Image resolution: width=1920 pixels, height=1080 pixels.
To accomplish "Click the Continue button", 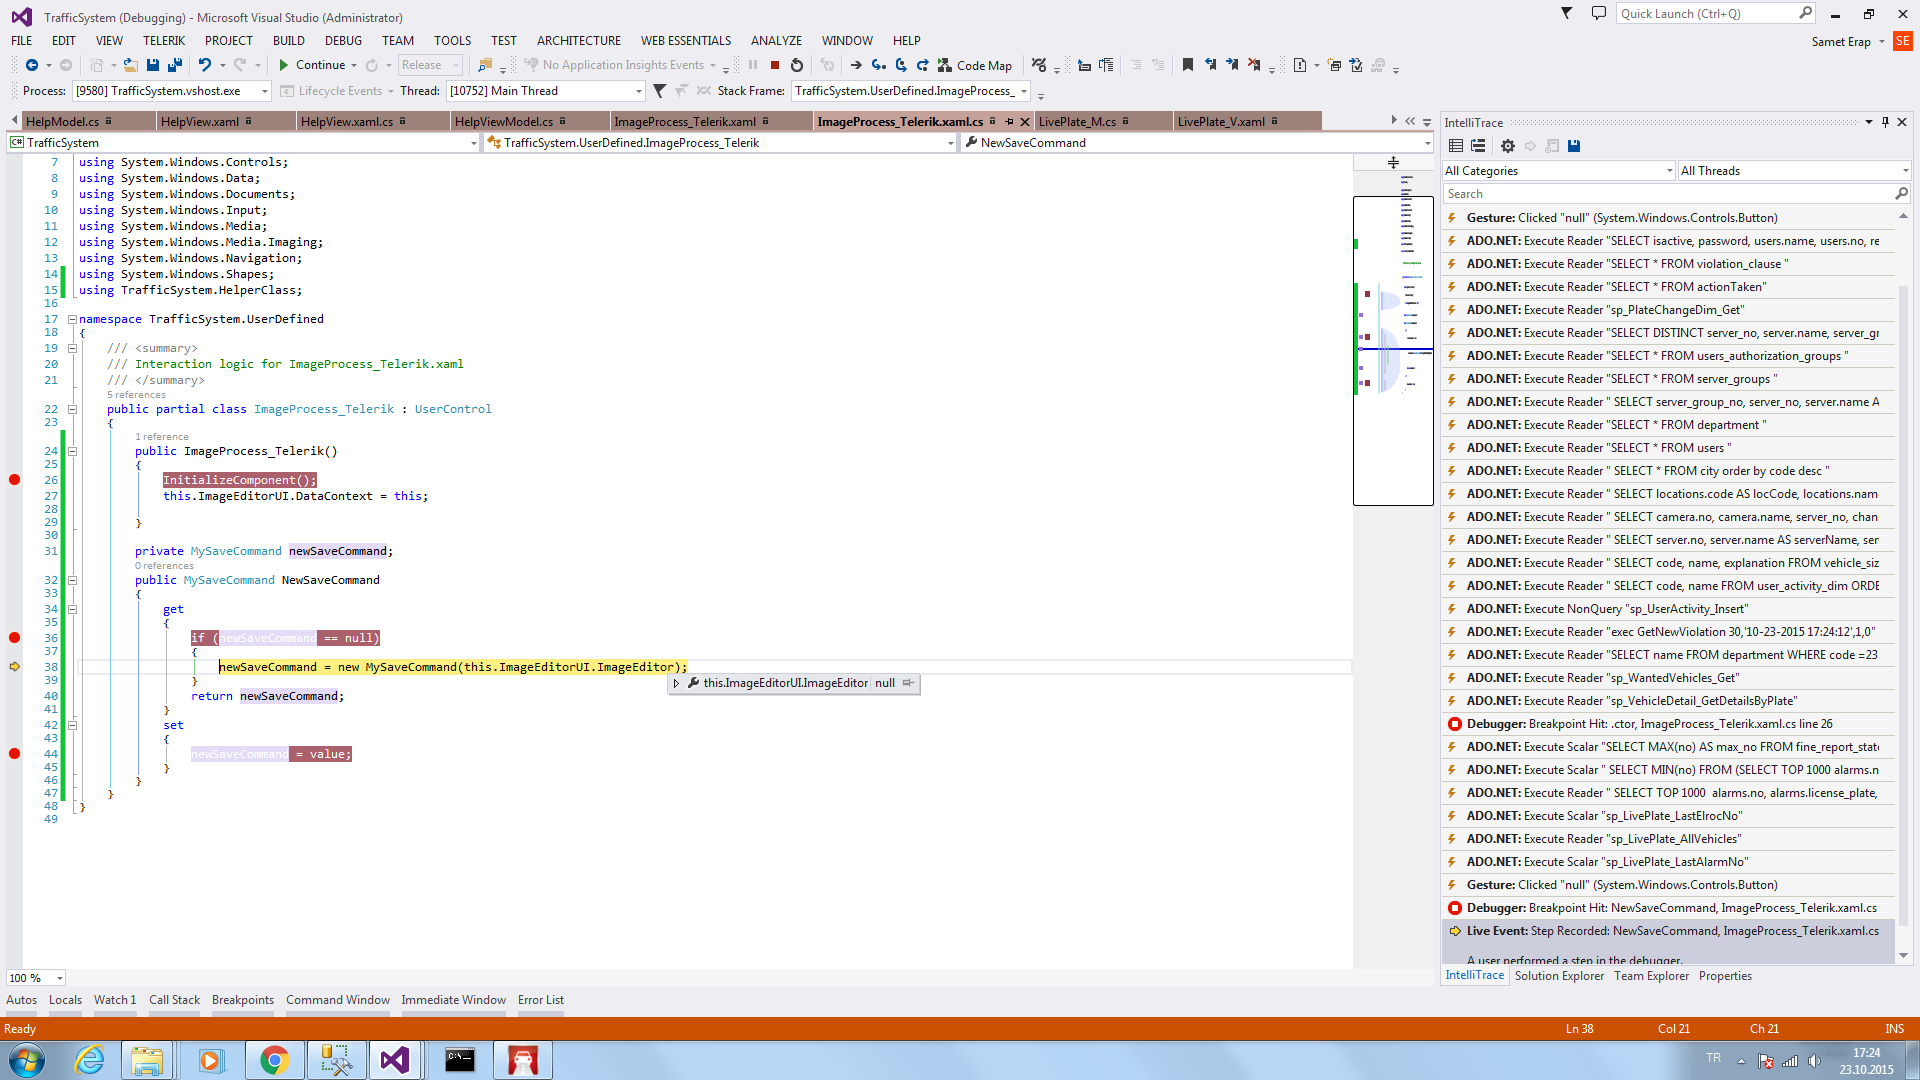I will pyautogui.click(x=312, y=65).
